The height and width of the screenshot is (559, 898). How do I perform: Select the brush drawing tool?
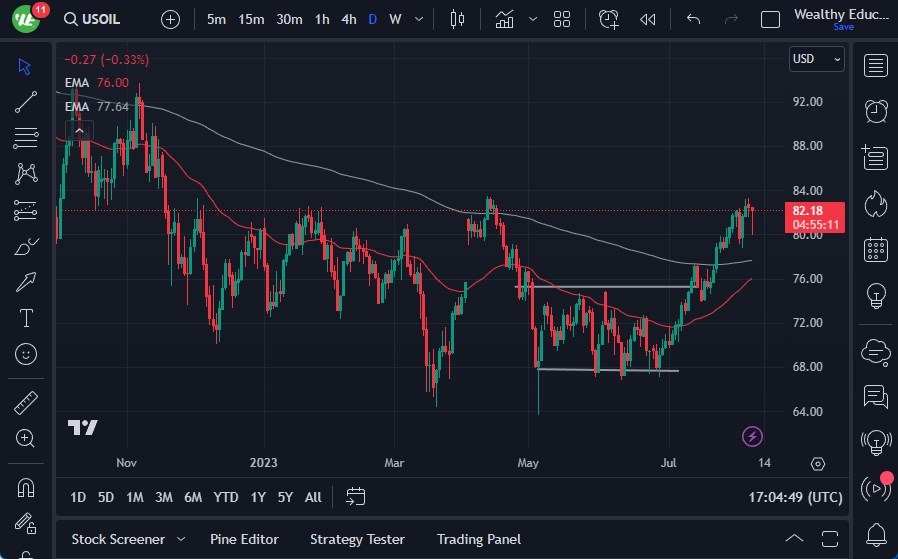(26, 246)
